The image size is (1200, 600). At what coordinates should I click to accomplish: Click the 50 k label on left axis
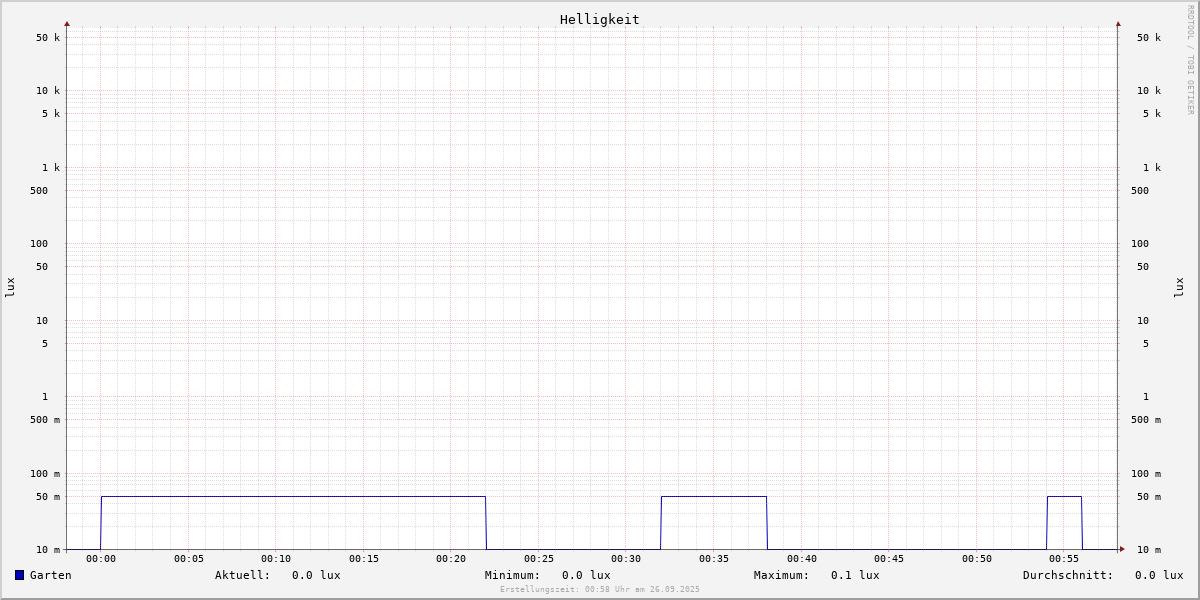click(48, 38)
